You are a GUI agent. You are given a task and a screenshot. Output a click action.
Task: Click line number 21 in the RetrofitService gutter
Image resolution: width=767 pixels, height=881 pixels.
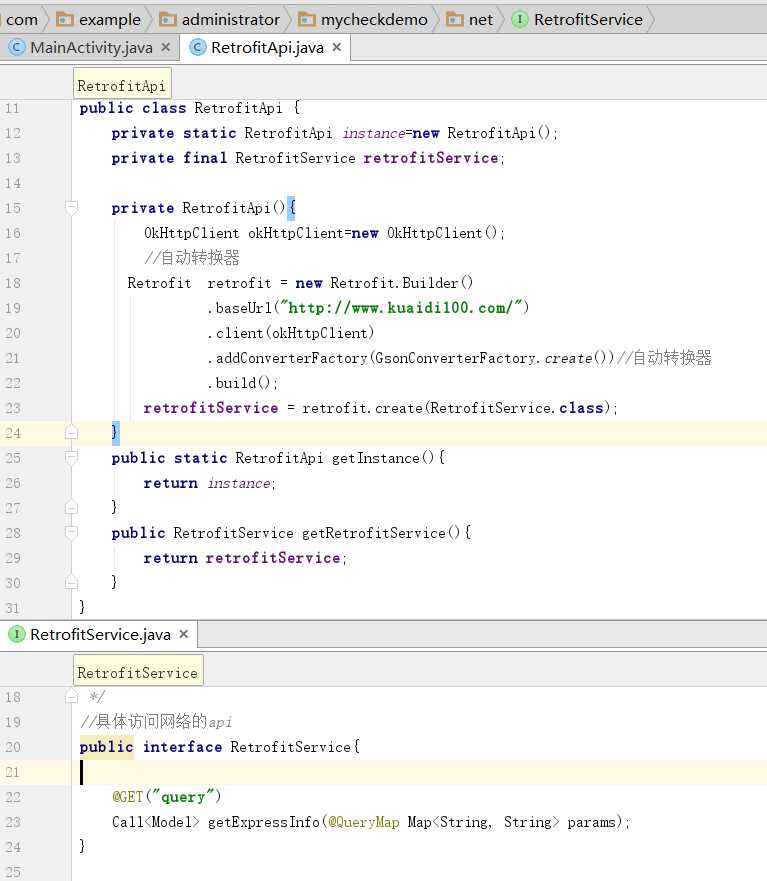click(12, 772)
